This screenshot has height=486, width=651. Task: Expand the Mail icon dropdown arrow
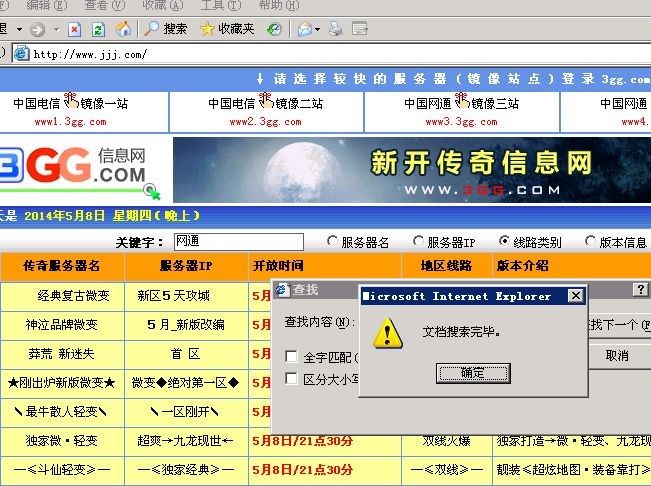click(318, 29)
